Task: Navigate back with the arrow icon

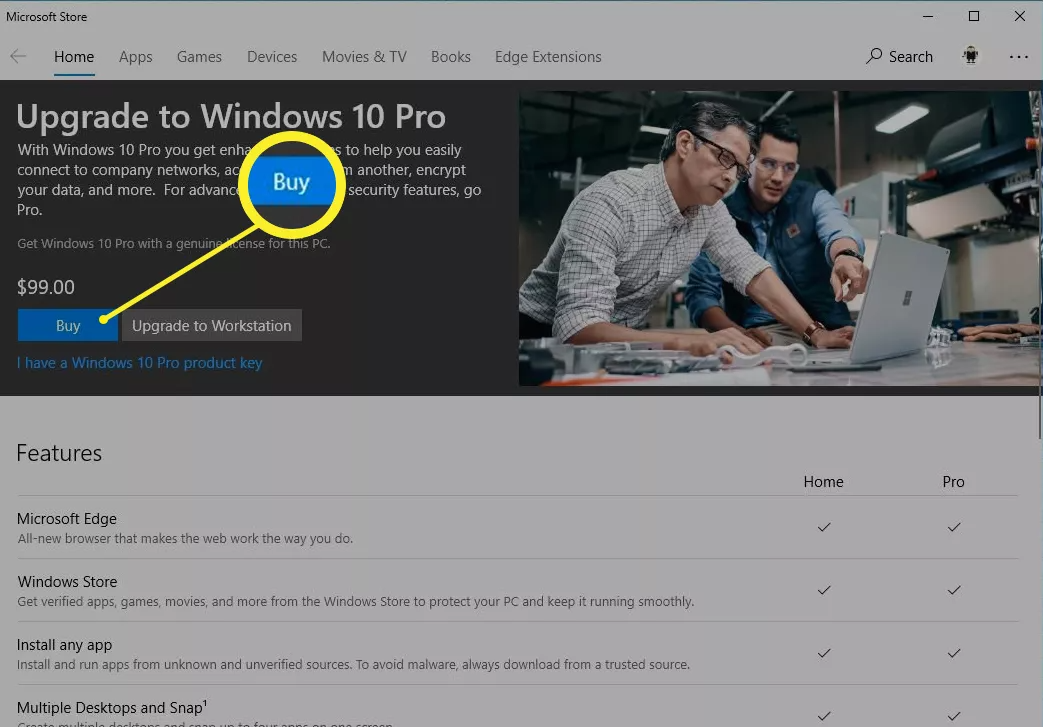Action: click(x=18, y=56)
